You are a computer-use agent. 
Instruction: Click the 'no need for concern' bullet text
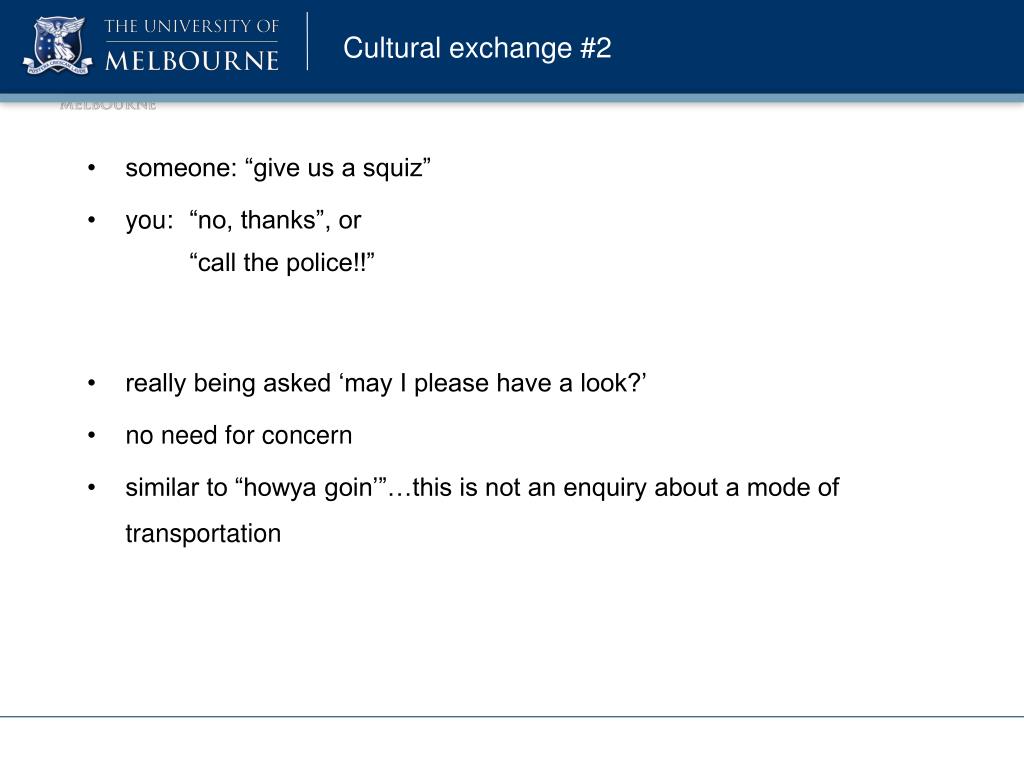[x=239, y=435]
